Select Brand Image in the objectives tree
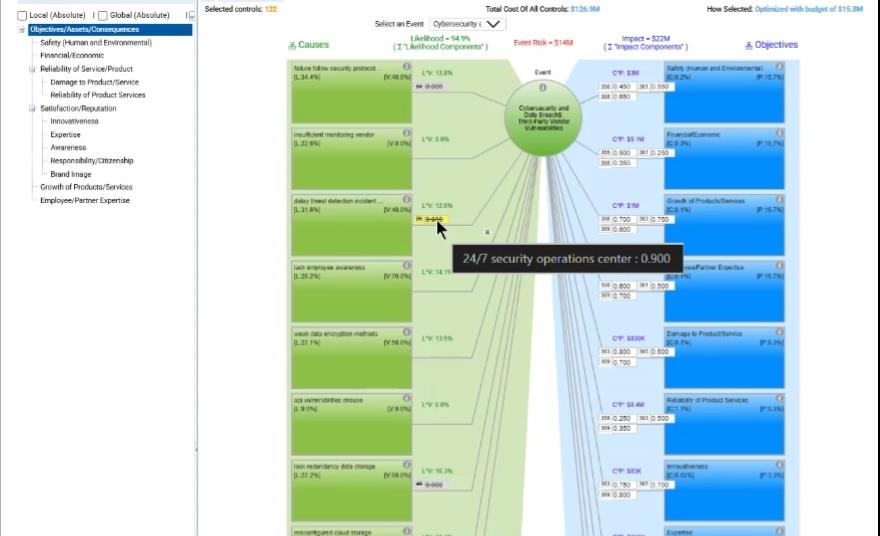Screen dimensions: 880x536 71,174
